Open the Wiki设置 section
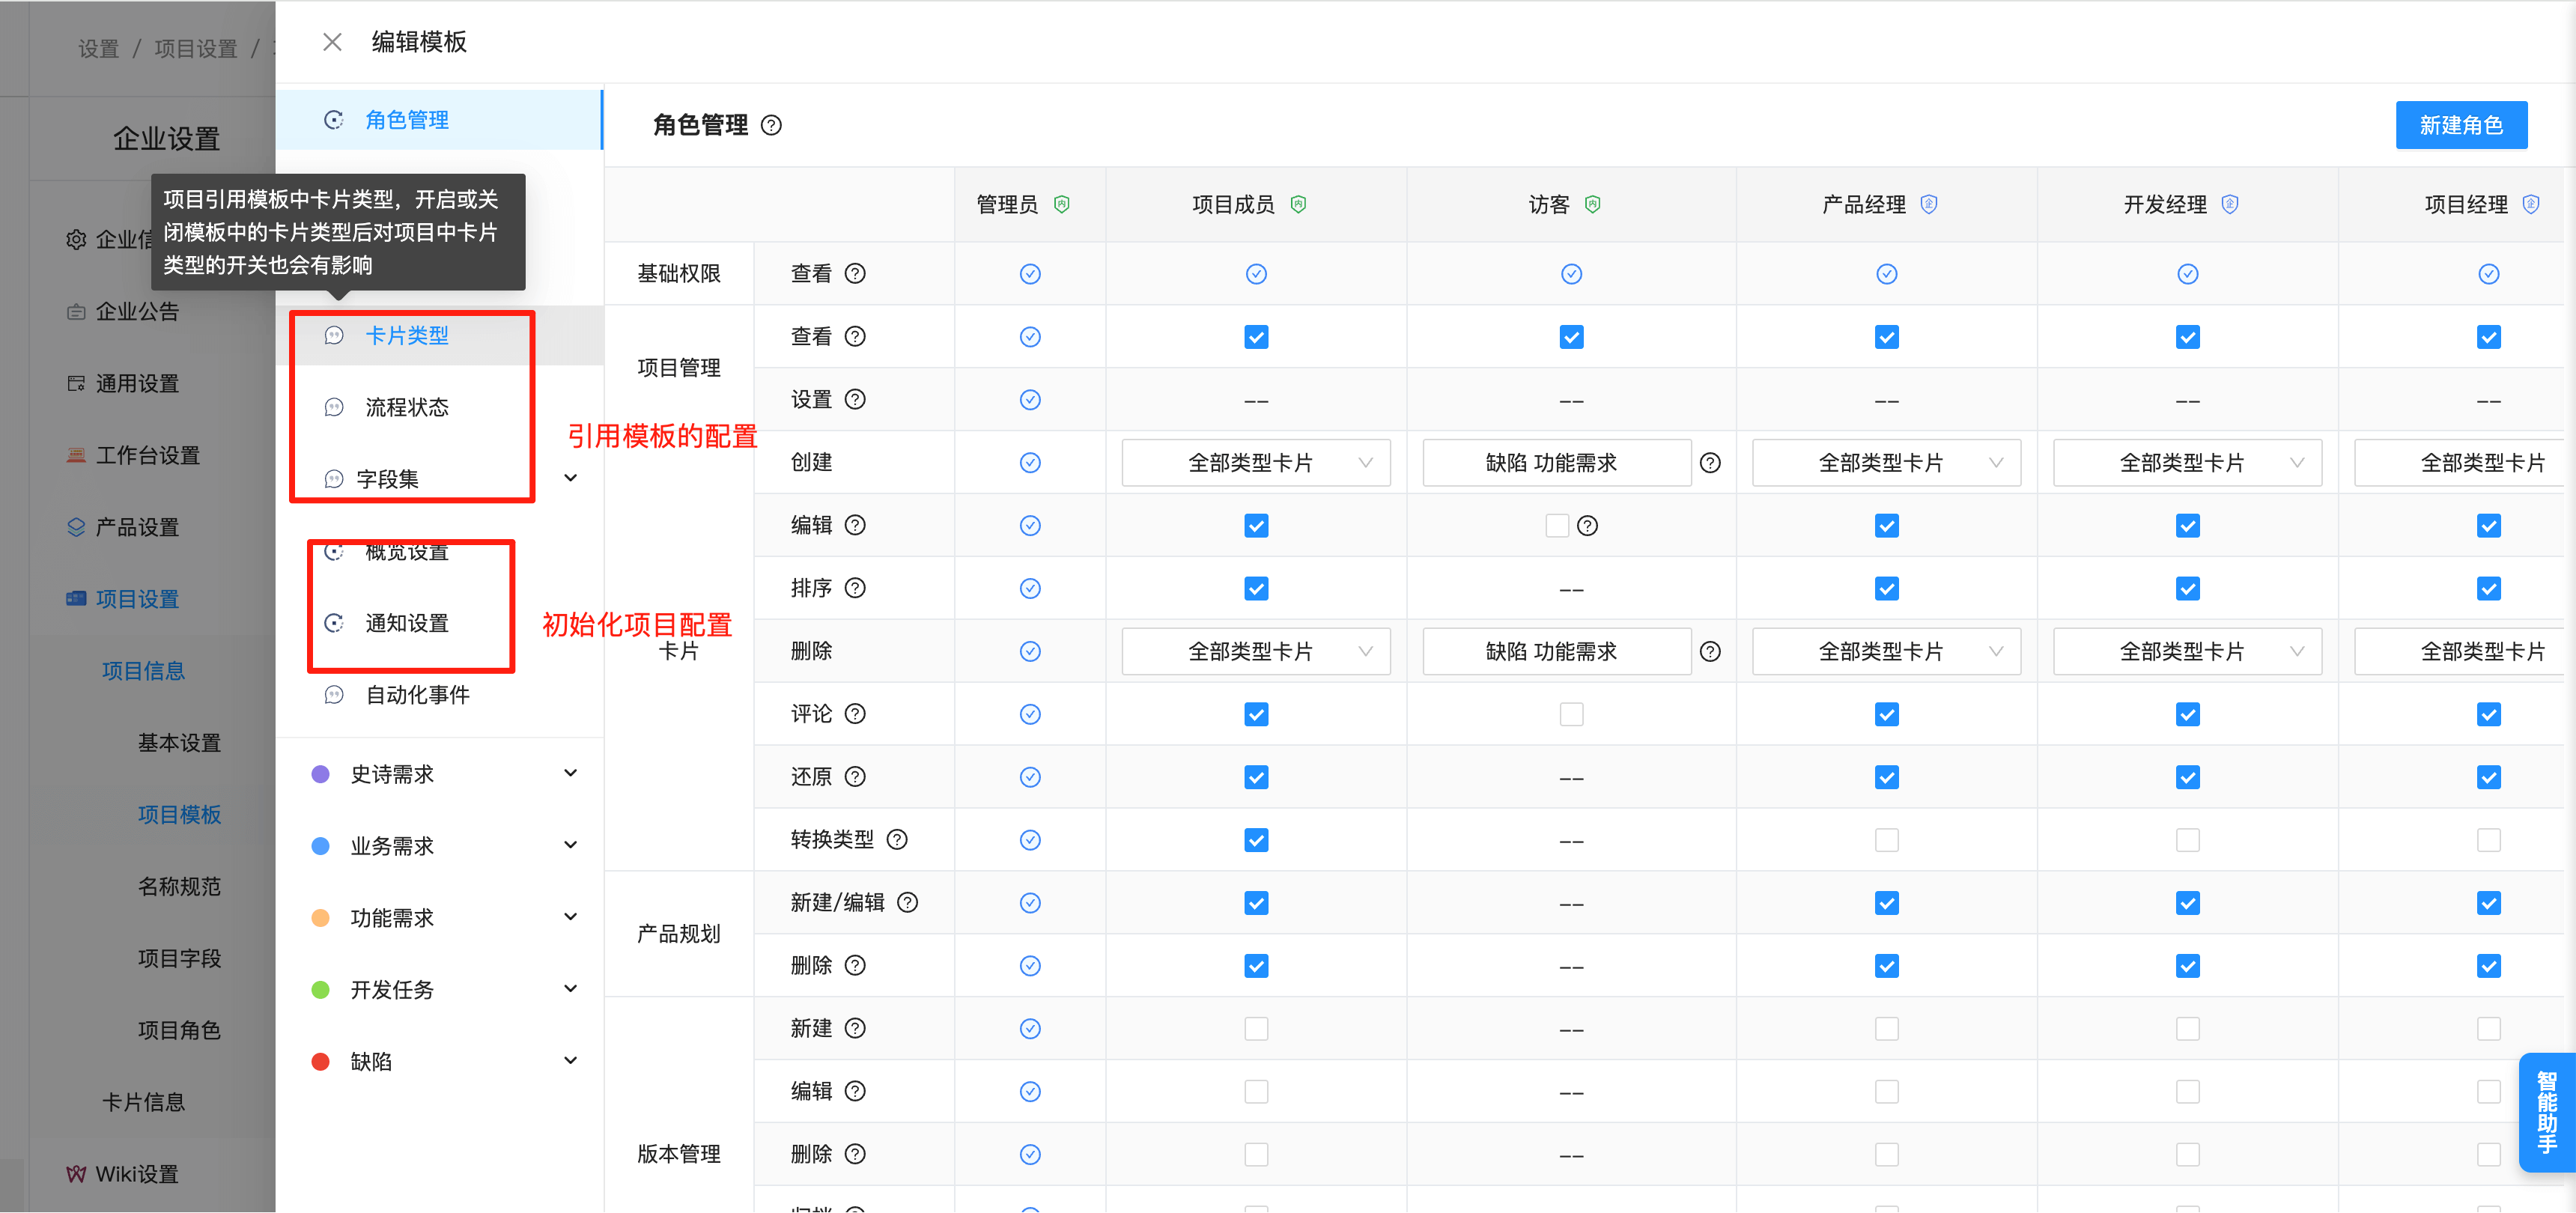This screenshot has width=2576, height=1213. [137, 1173]
